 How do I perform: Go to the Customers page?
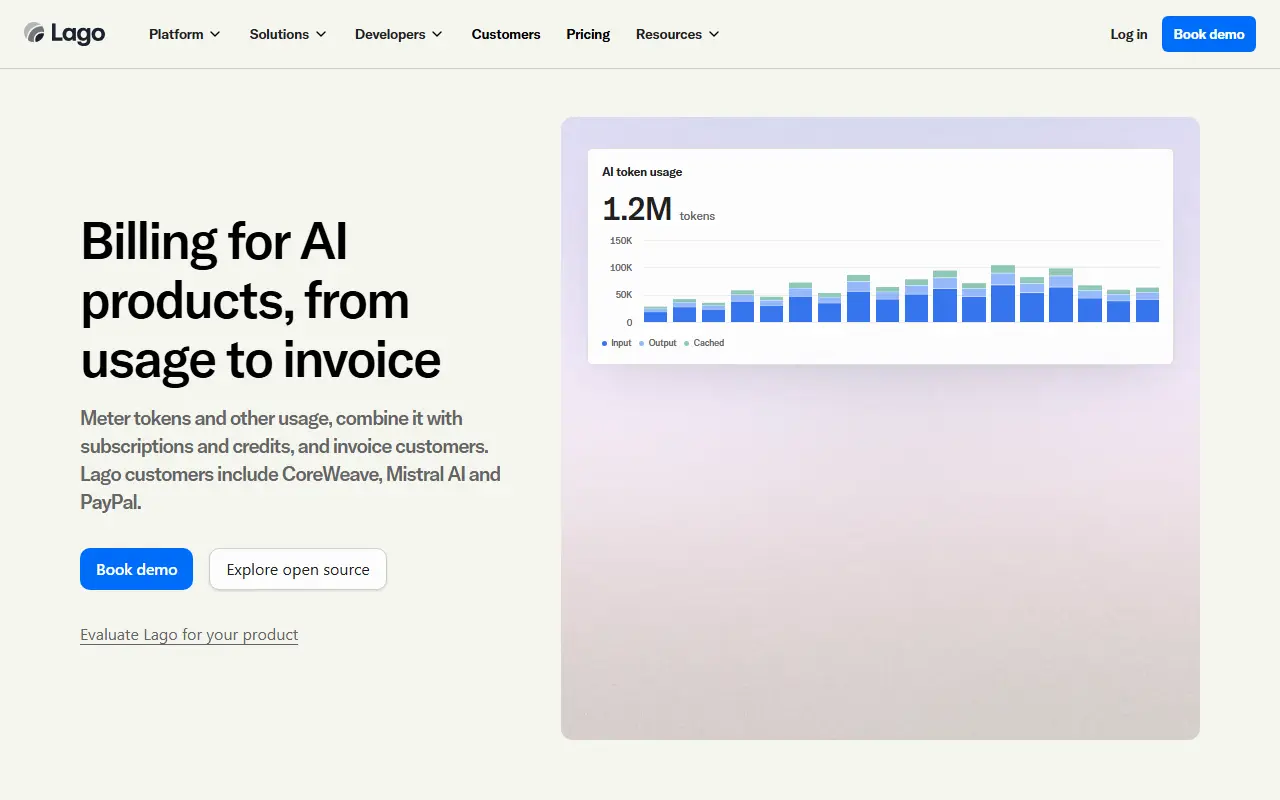506,34
